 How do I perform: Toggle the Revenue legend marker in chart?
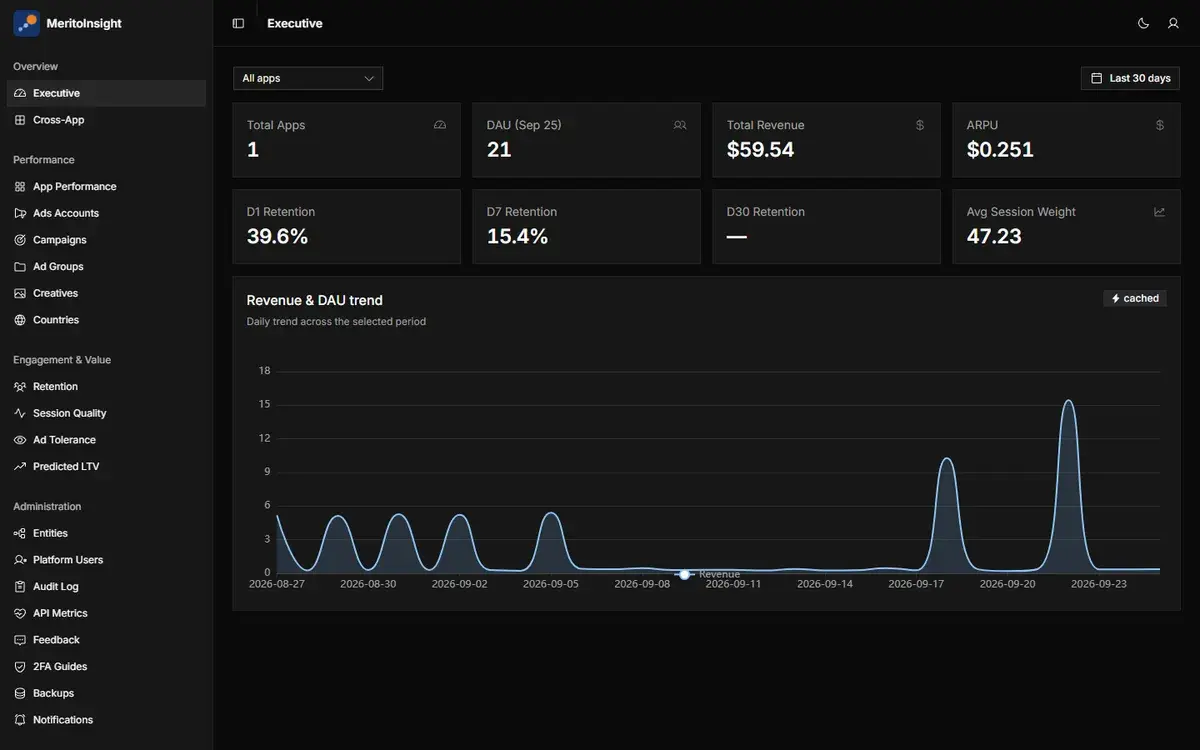click(684, 574)
